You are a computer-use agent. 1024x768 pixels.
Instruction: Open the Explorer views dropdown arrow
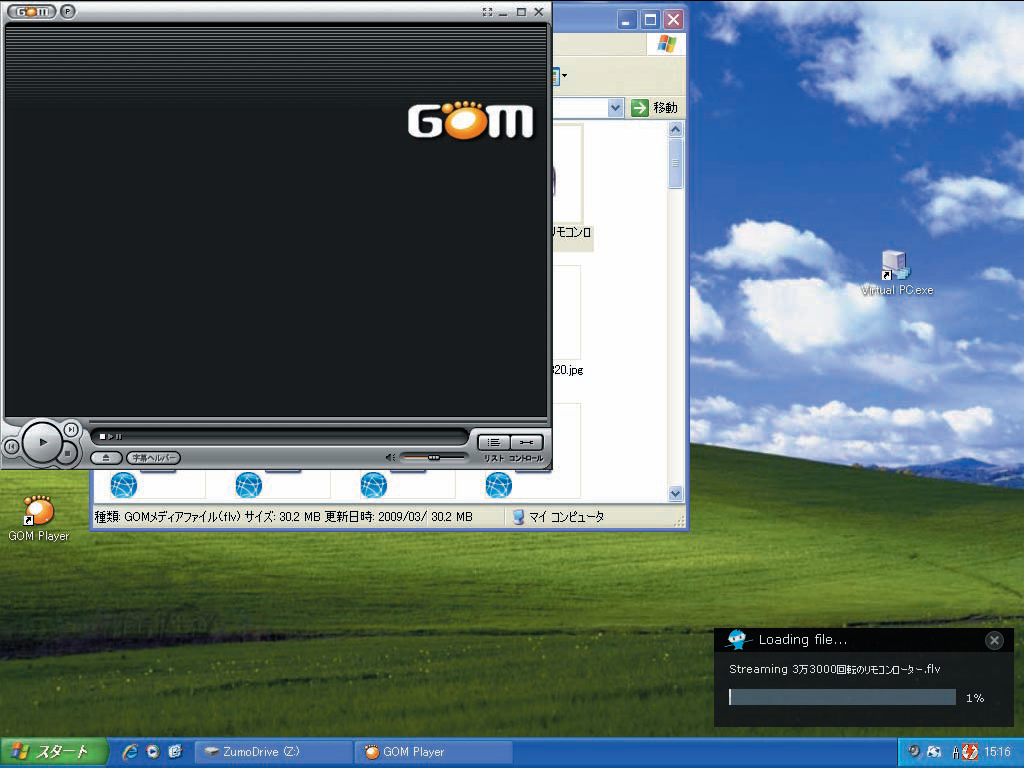(564, 76)
